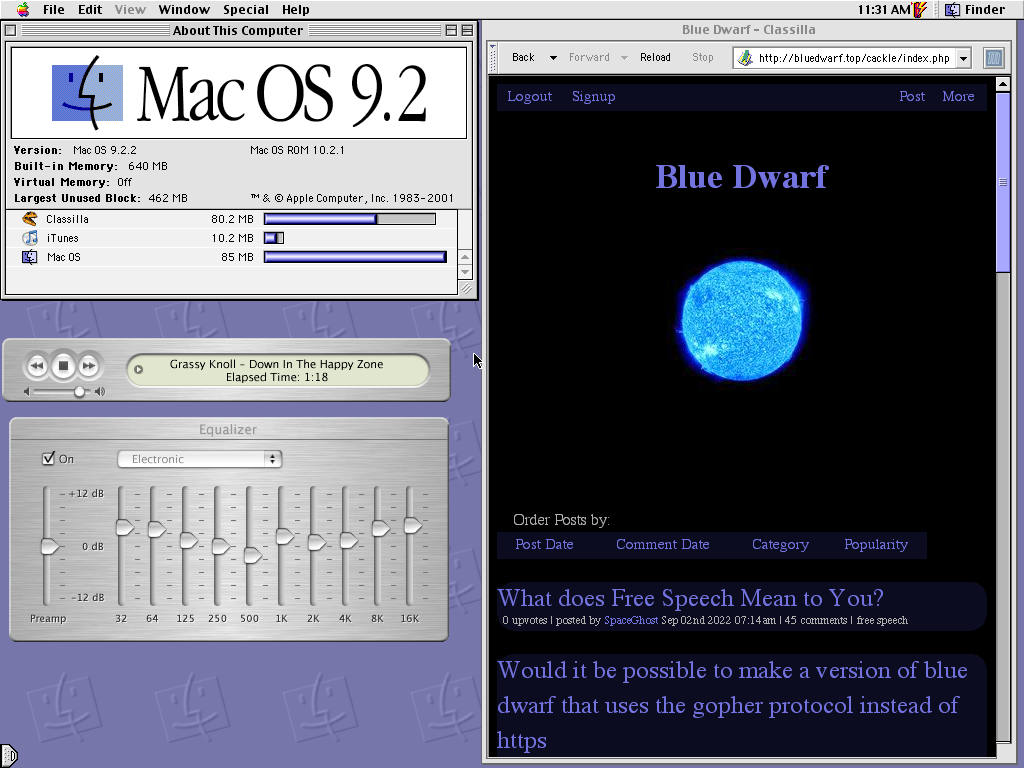The height and width of the screenshot is (768, 1024).
Task: Click the 250 Hz band slider knob
Action: [x=221, y=546]
